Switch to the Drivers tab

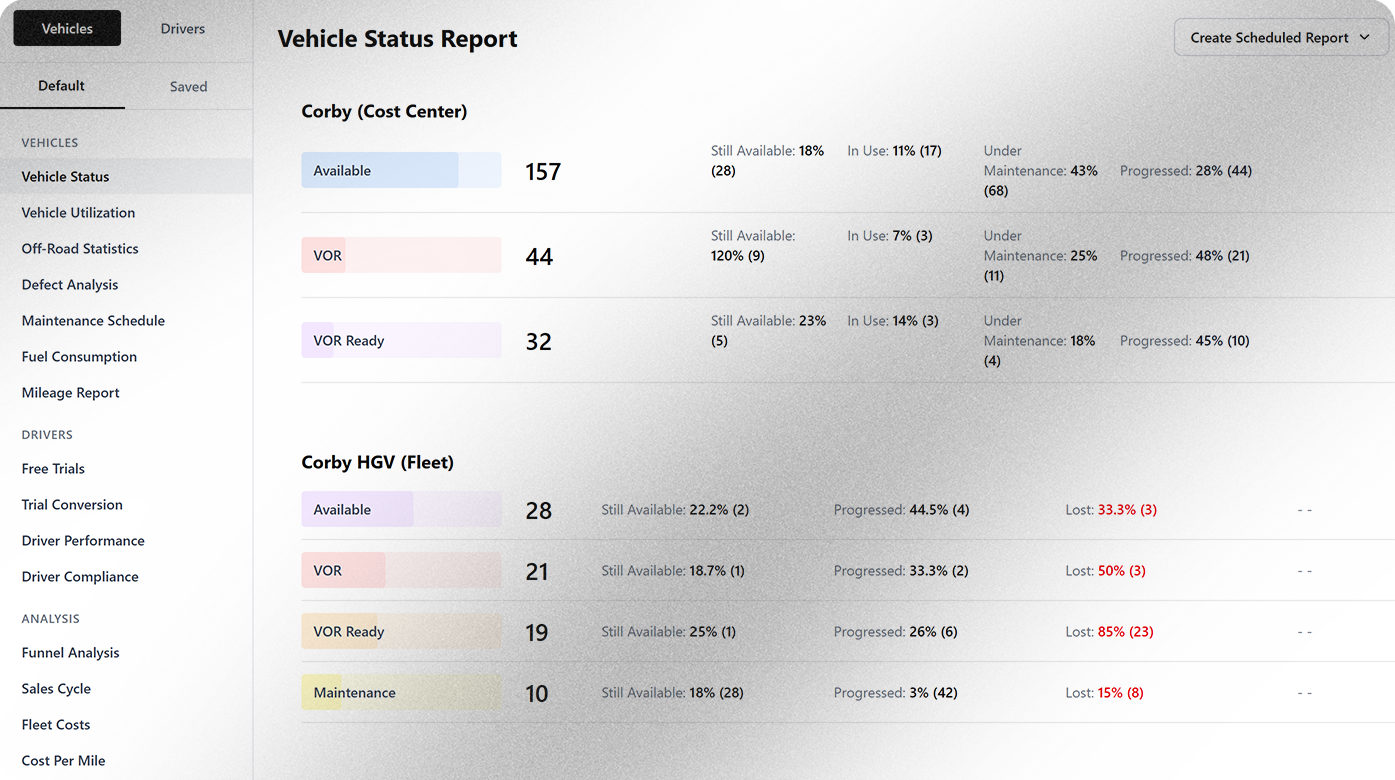(x=182, y=29)
